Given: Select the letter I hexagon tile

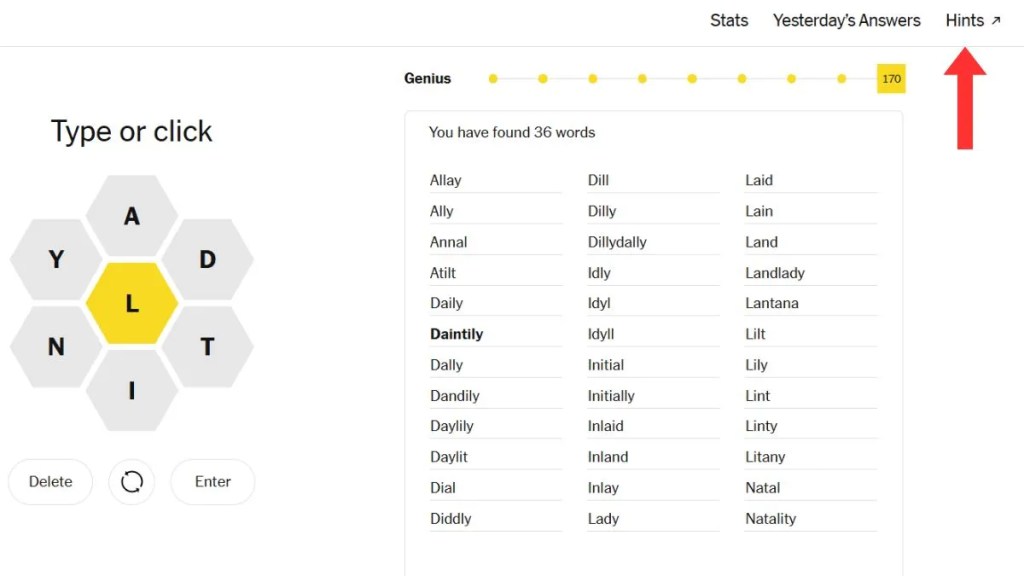Looking at the screenshot, I should click(131, 390).
